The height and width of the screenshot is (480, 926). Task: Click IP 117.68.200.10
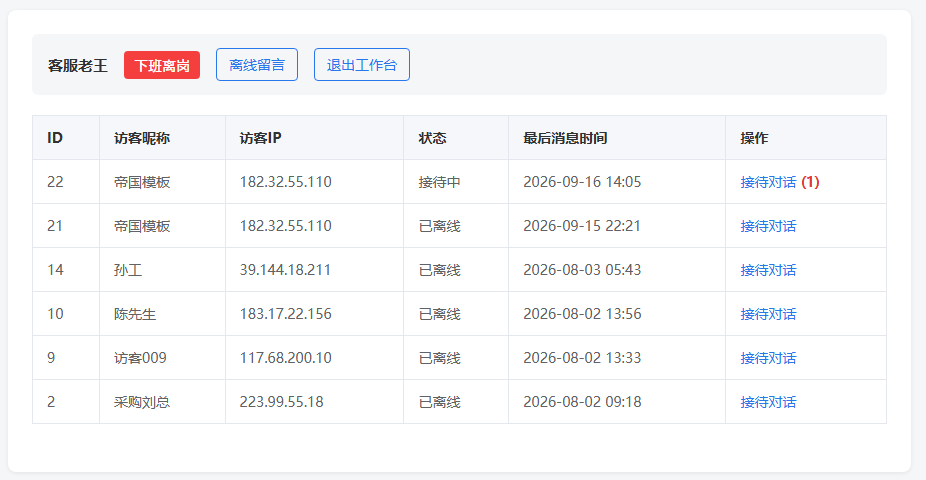point(285,358)
